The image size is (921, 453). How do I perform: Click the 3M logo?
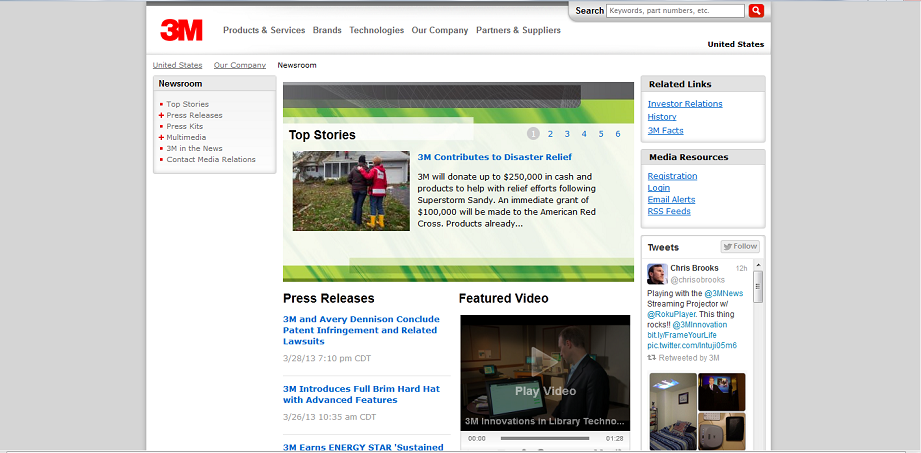181,30
